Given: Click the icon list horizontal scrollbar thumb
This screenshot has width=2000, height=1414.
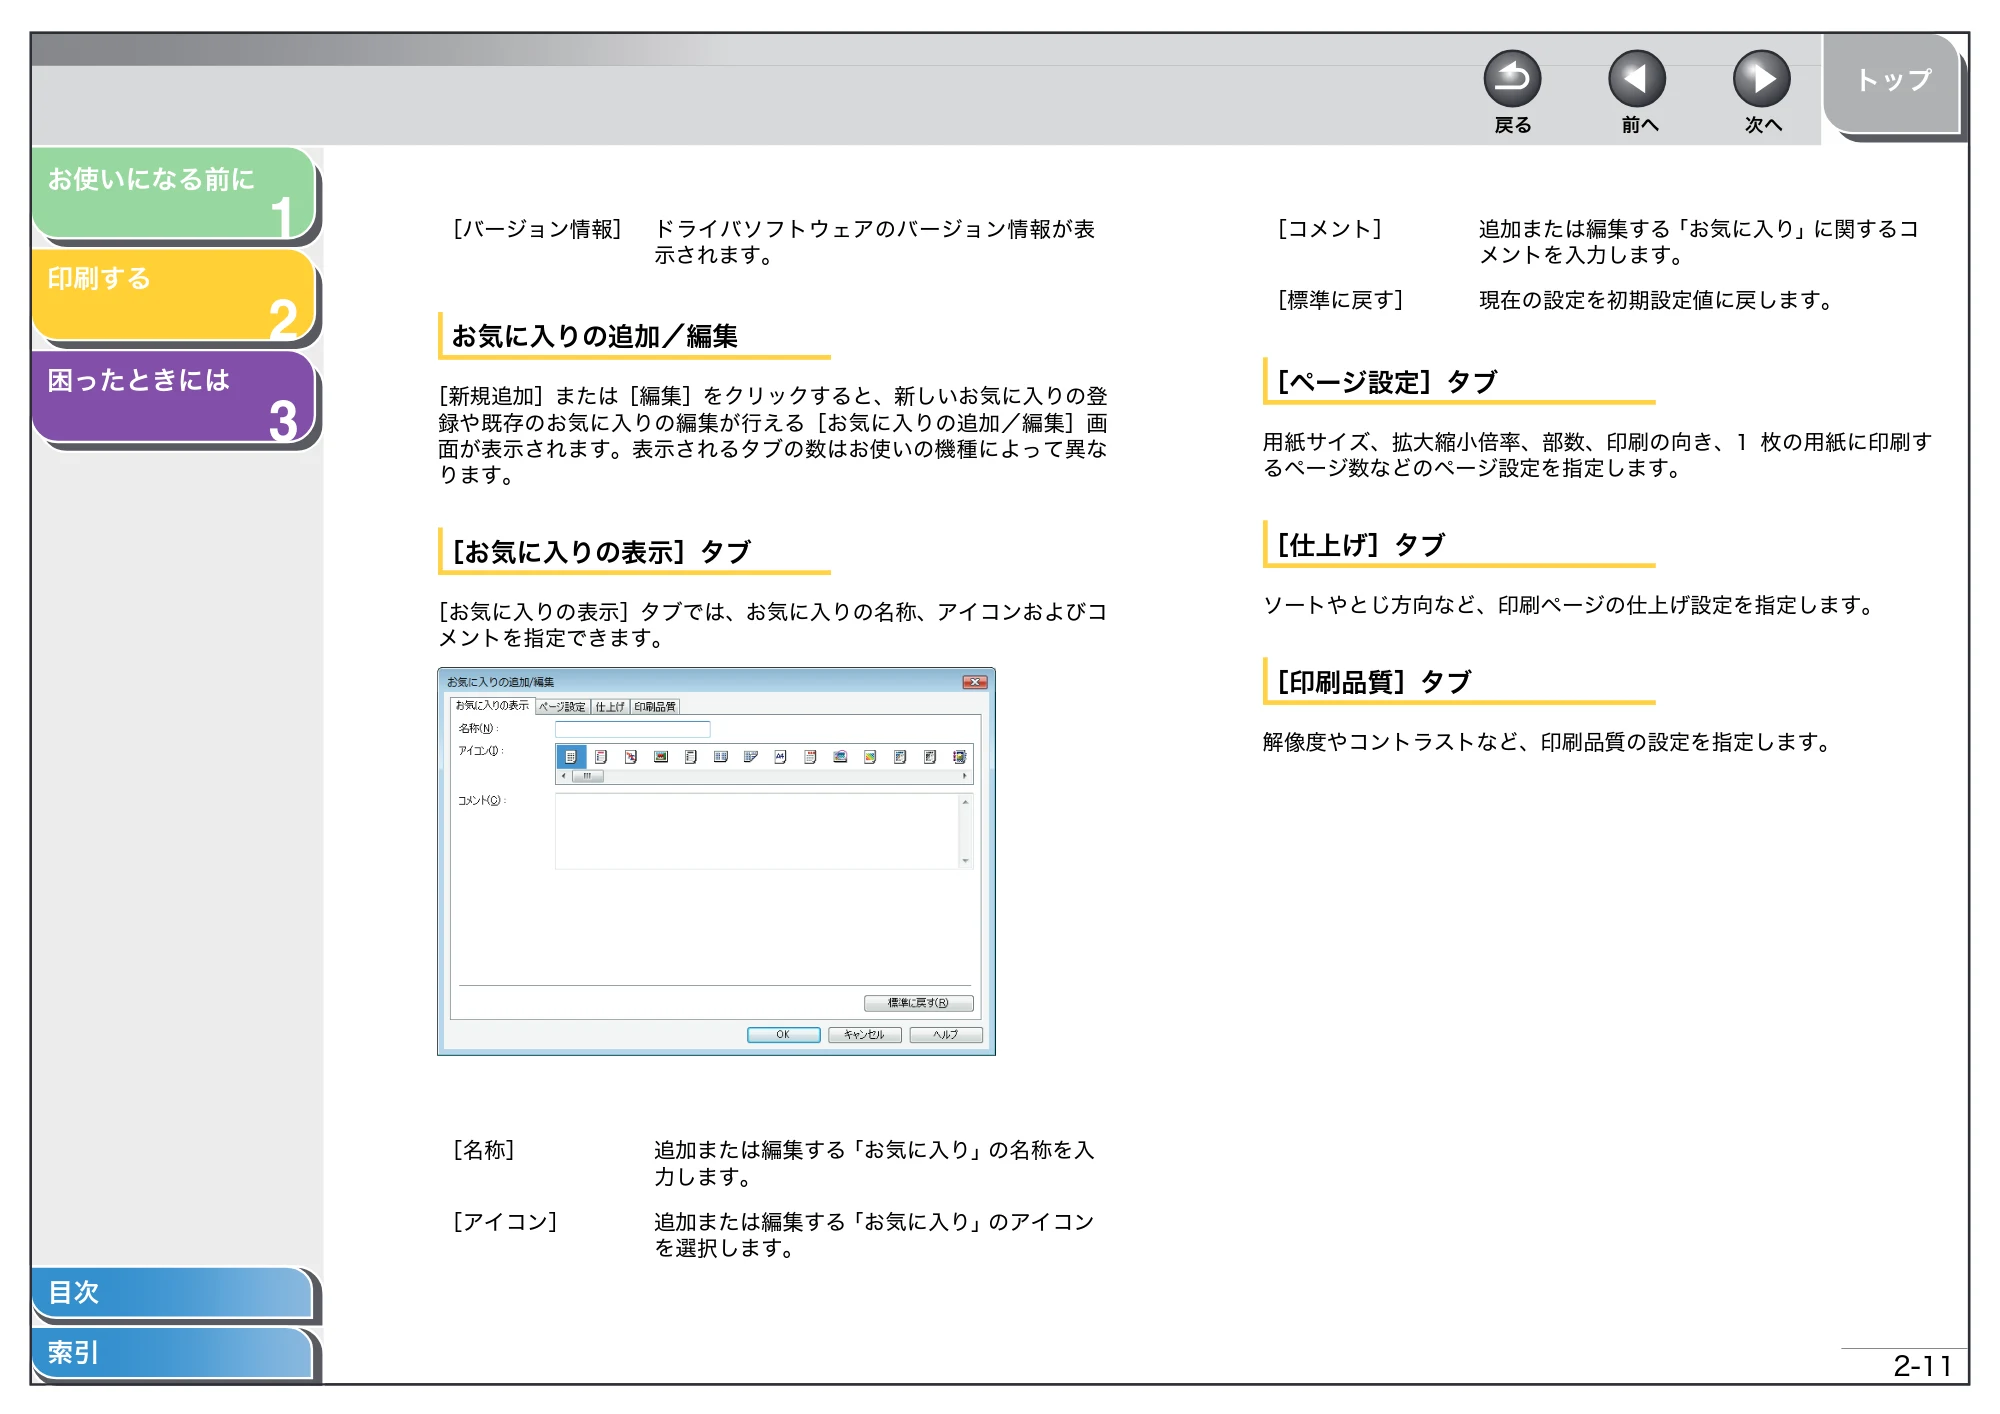Looking at the screenshot, I should [x=588, y=776].
